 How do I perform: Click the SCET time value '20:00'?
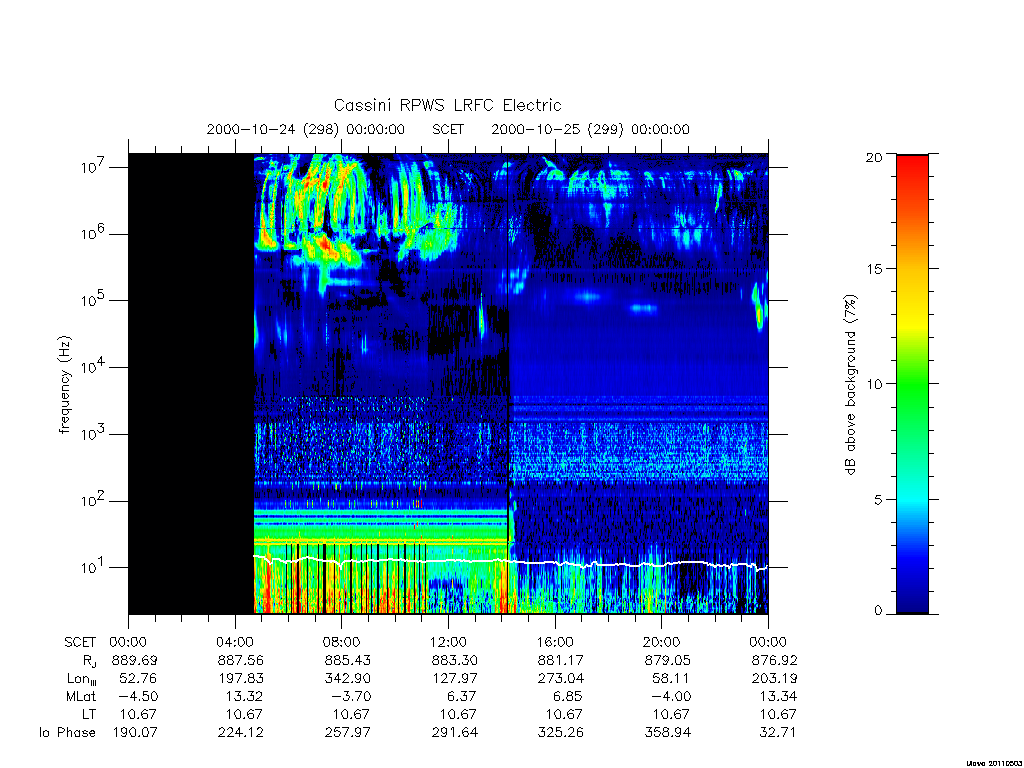click(x=662, y=642)
